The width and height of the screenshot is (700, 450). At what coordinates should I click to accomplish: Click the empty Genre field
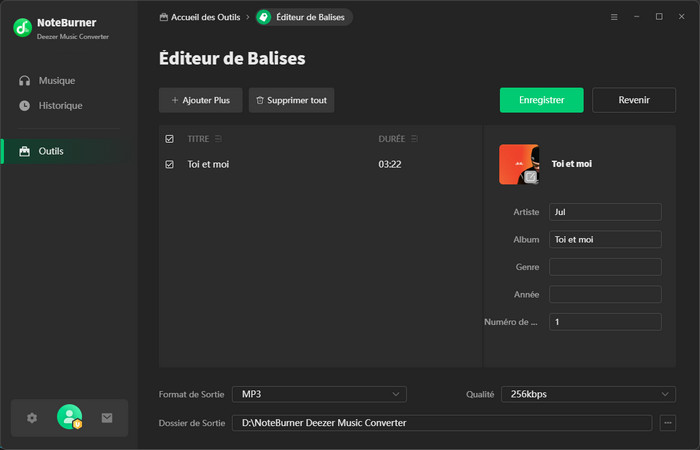pyautogui.click(x=605, y=267)
